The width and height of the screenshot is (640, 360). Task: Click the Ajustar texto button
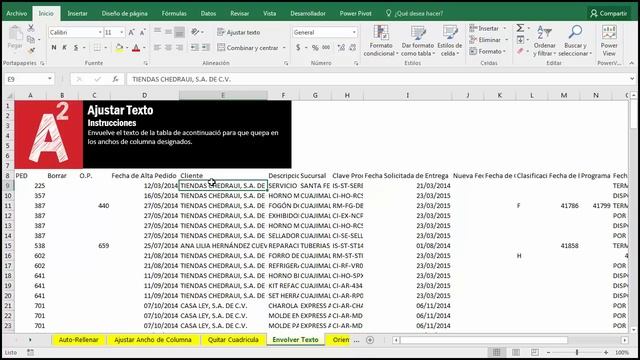coord(239,32)
